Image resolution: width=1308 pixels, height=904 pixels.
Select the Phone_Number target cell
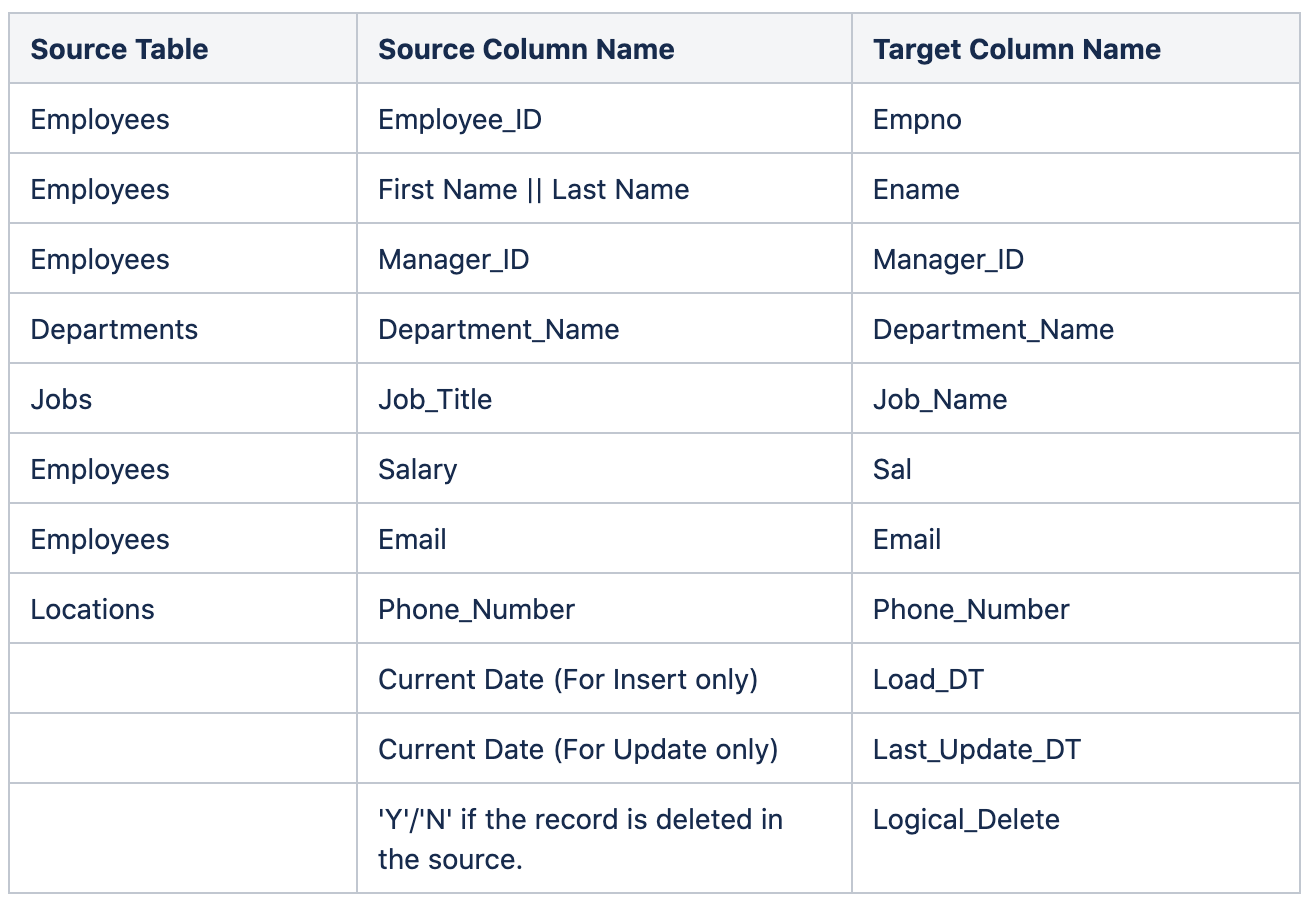(x=970, y=609)
